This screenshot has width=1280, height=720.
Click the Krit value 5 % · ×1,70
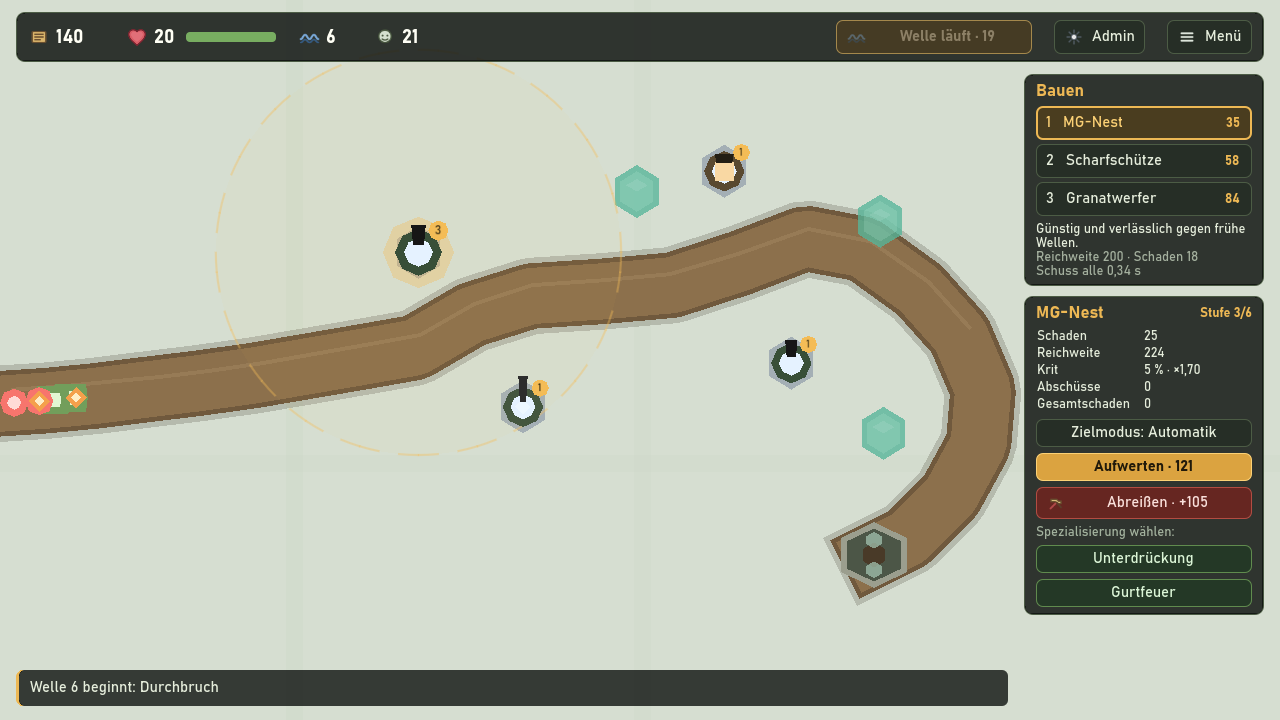1172,370
